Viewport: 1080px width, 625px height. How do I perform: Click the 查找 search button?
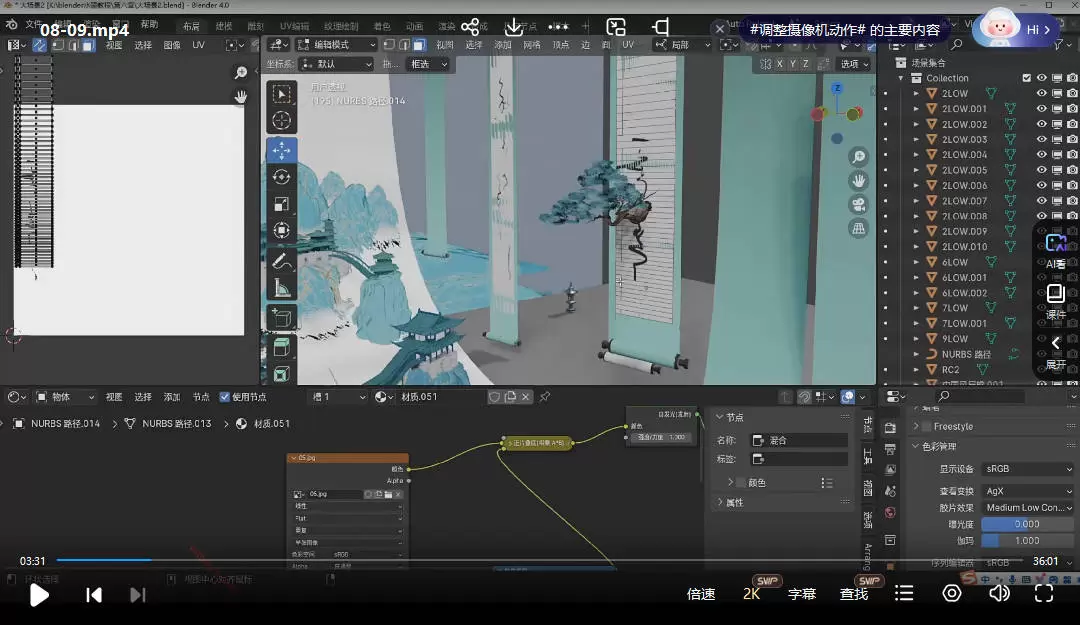pos(854,594)
